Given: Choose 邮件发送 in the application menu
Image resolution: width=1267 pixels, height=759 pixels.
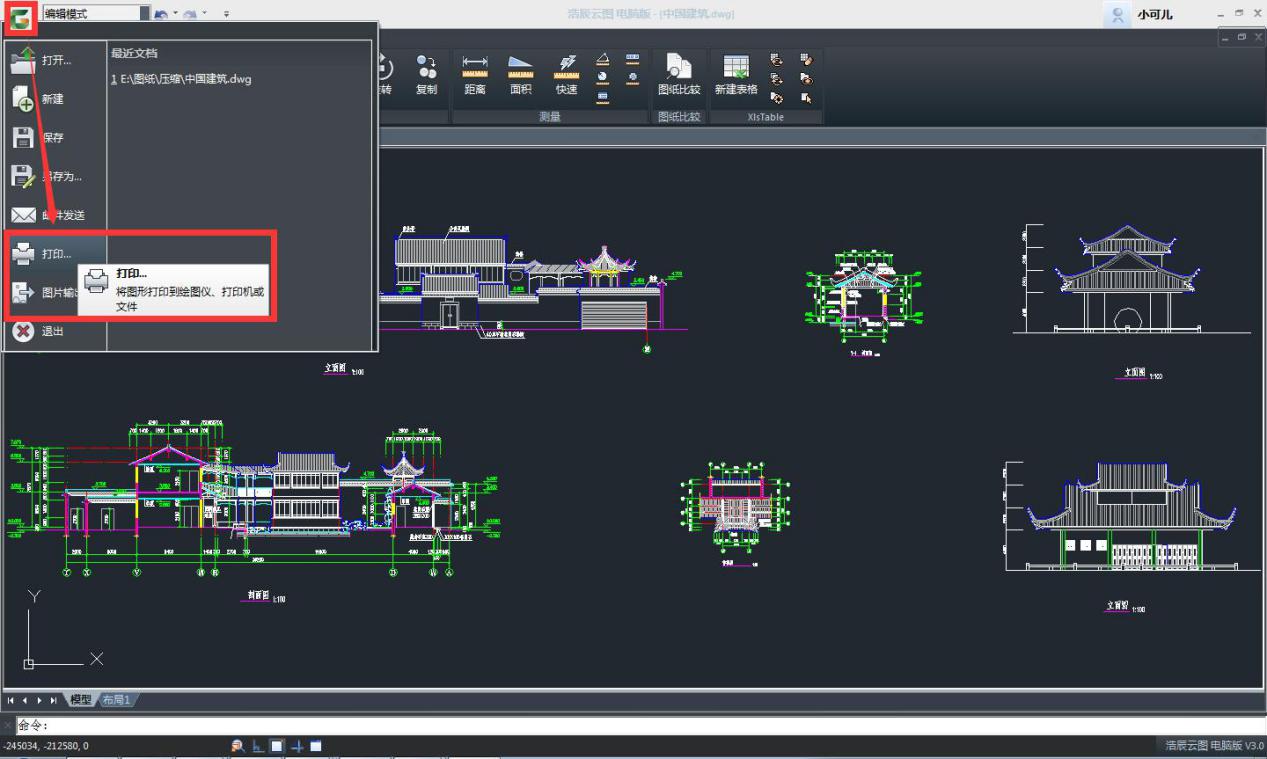Looking at the screenshot, I should point(54,215).
